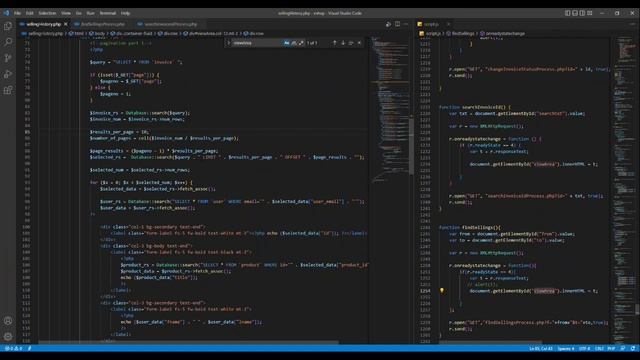
Task: Click body breadcrumb in left editor
Action: coord(99,33)
